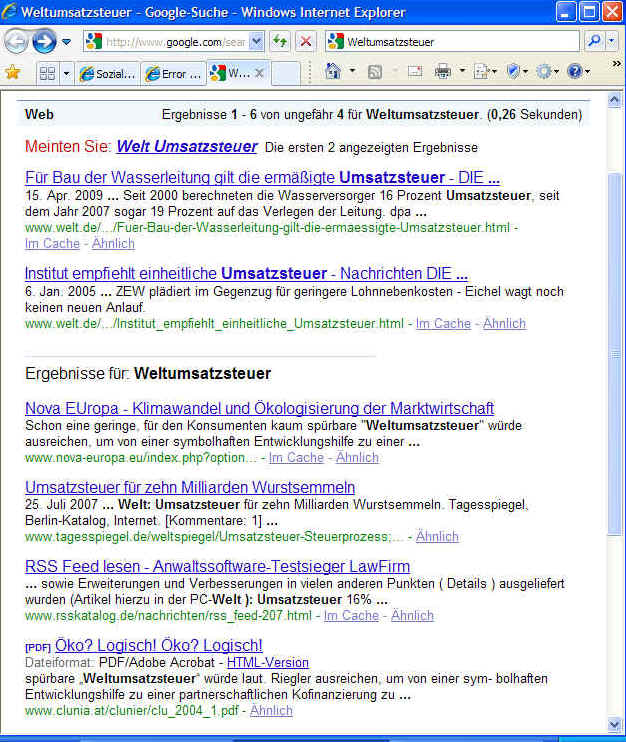Expand the address bar history dropdown
The image size is (626, 742).
coord(256,42)
